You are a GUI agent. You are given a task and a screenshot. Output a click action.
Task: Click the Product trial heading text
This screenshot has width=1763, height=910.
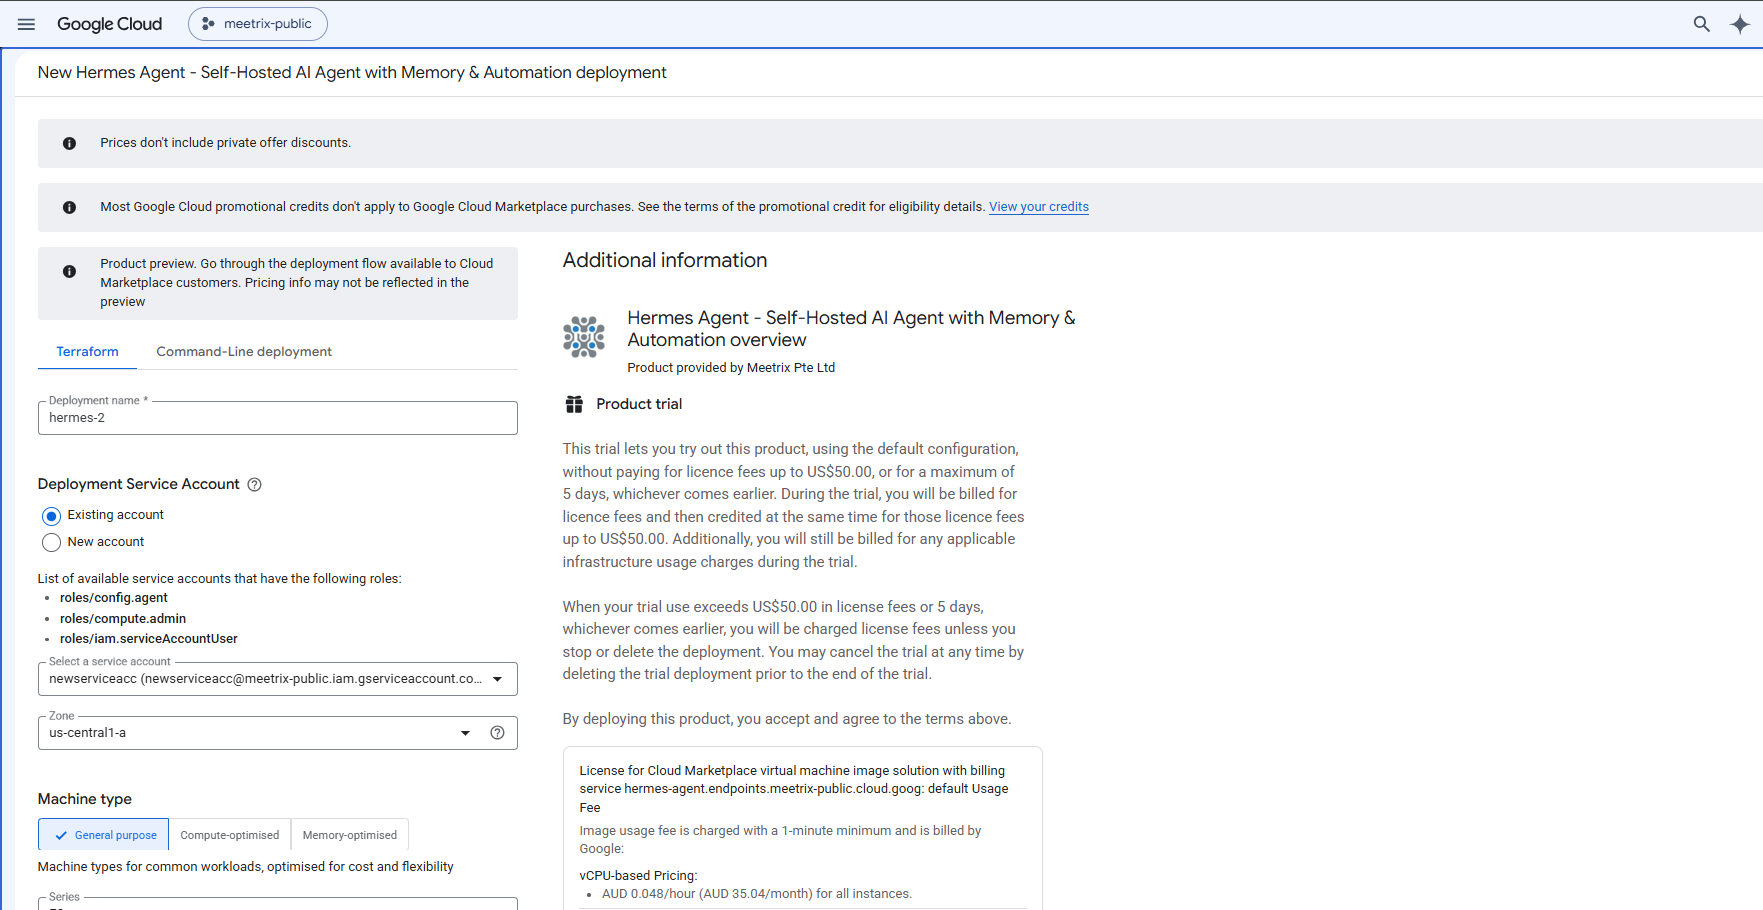tap(639, 404)
